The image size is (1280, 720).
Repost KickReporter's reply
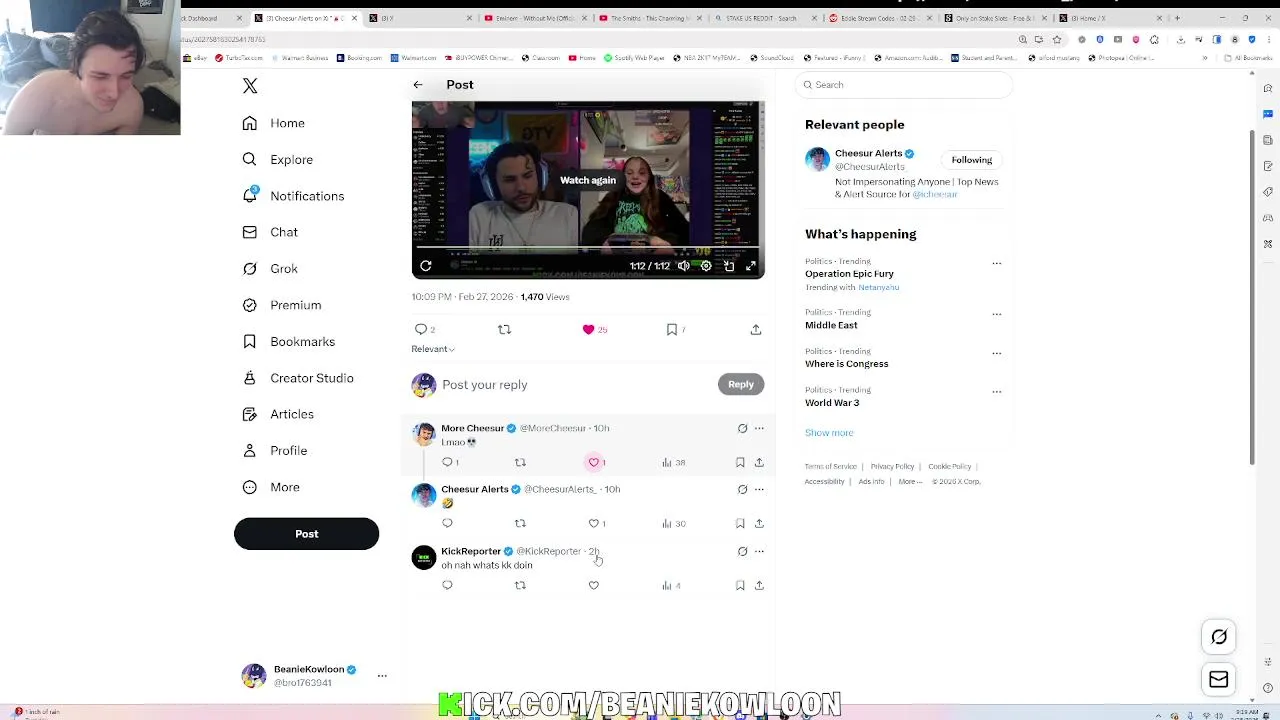(520, 585)
